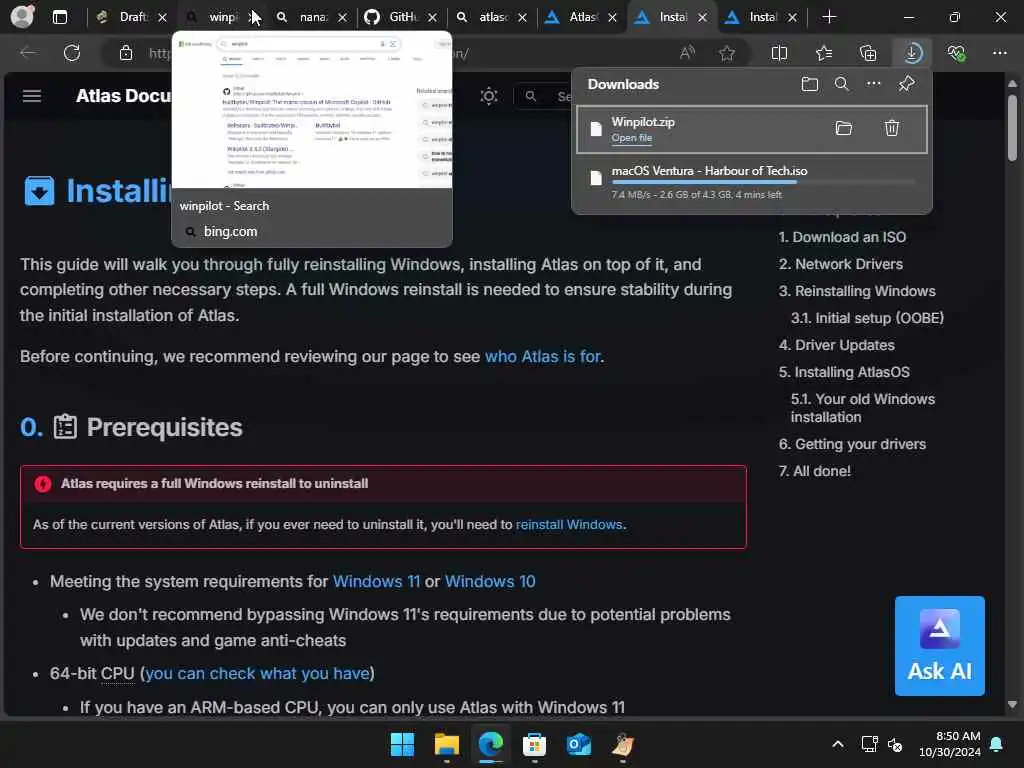Jump to '3.1. Initial setup (OOBE)'
The height and width of the screenshot is (768, 1024).
point(867,318)
